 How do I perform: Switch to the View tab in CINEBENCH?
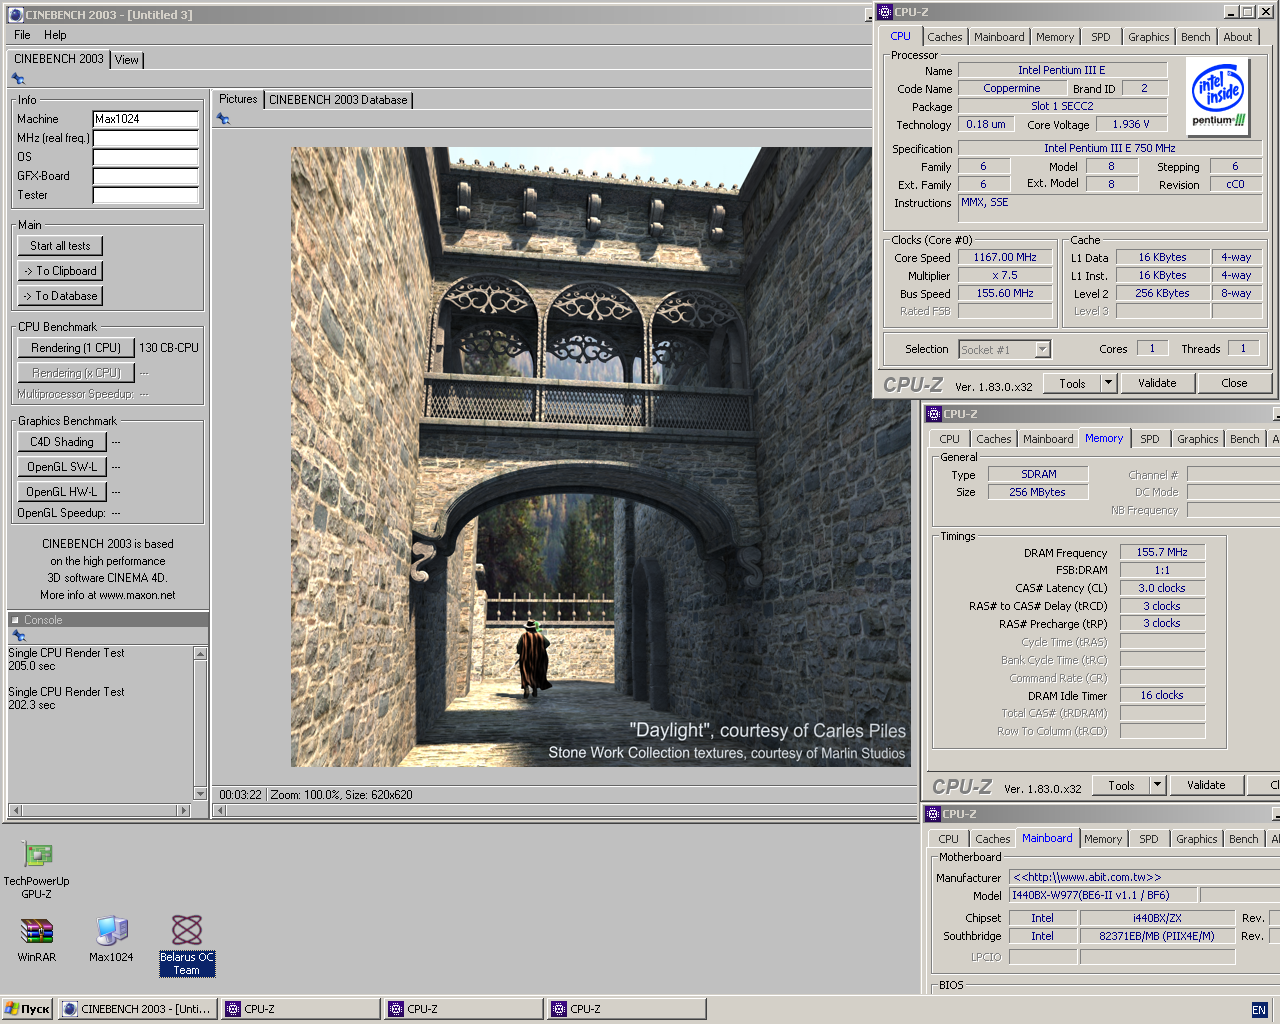(x=127, y=60)
